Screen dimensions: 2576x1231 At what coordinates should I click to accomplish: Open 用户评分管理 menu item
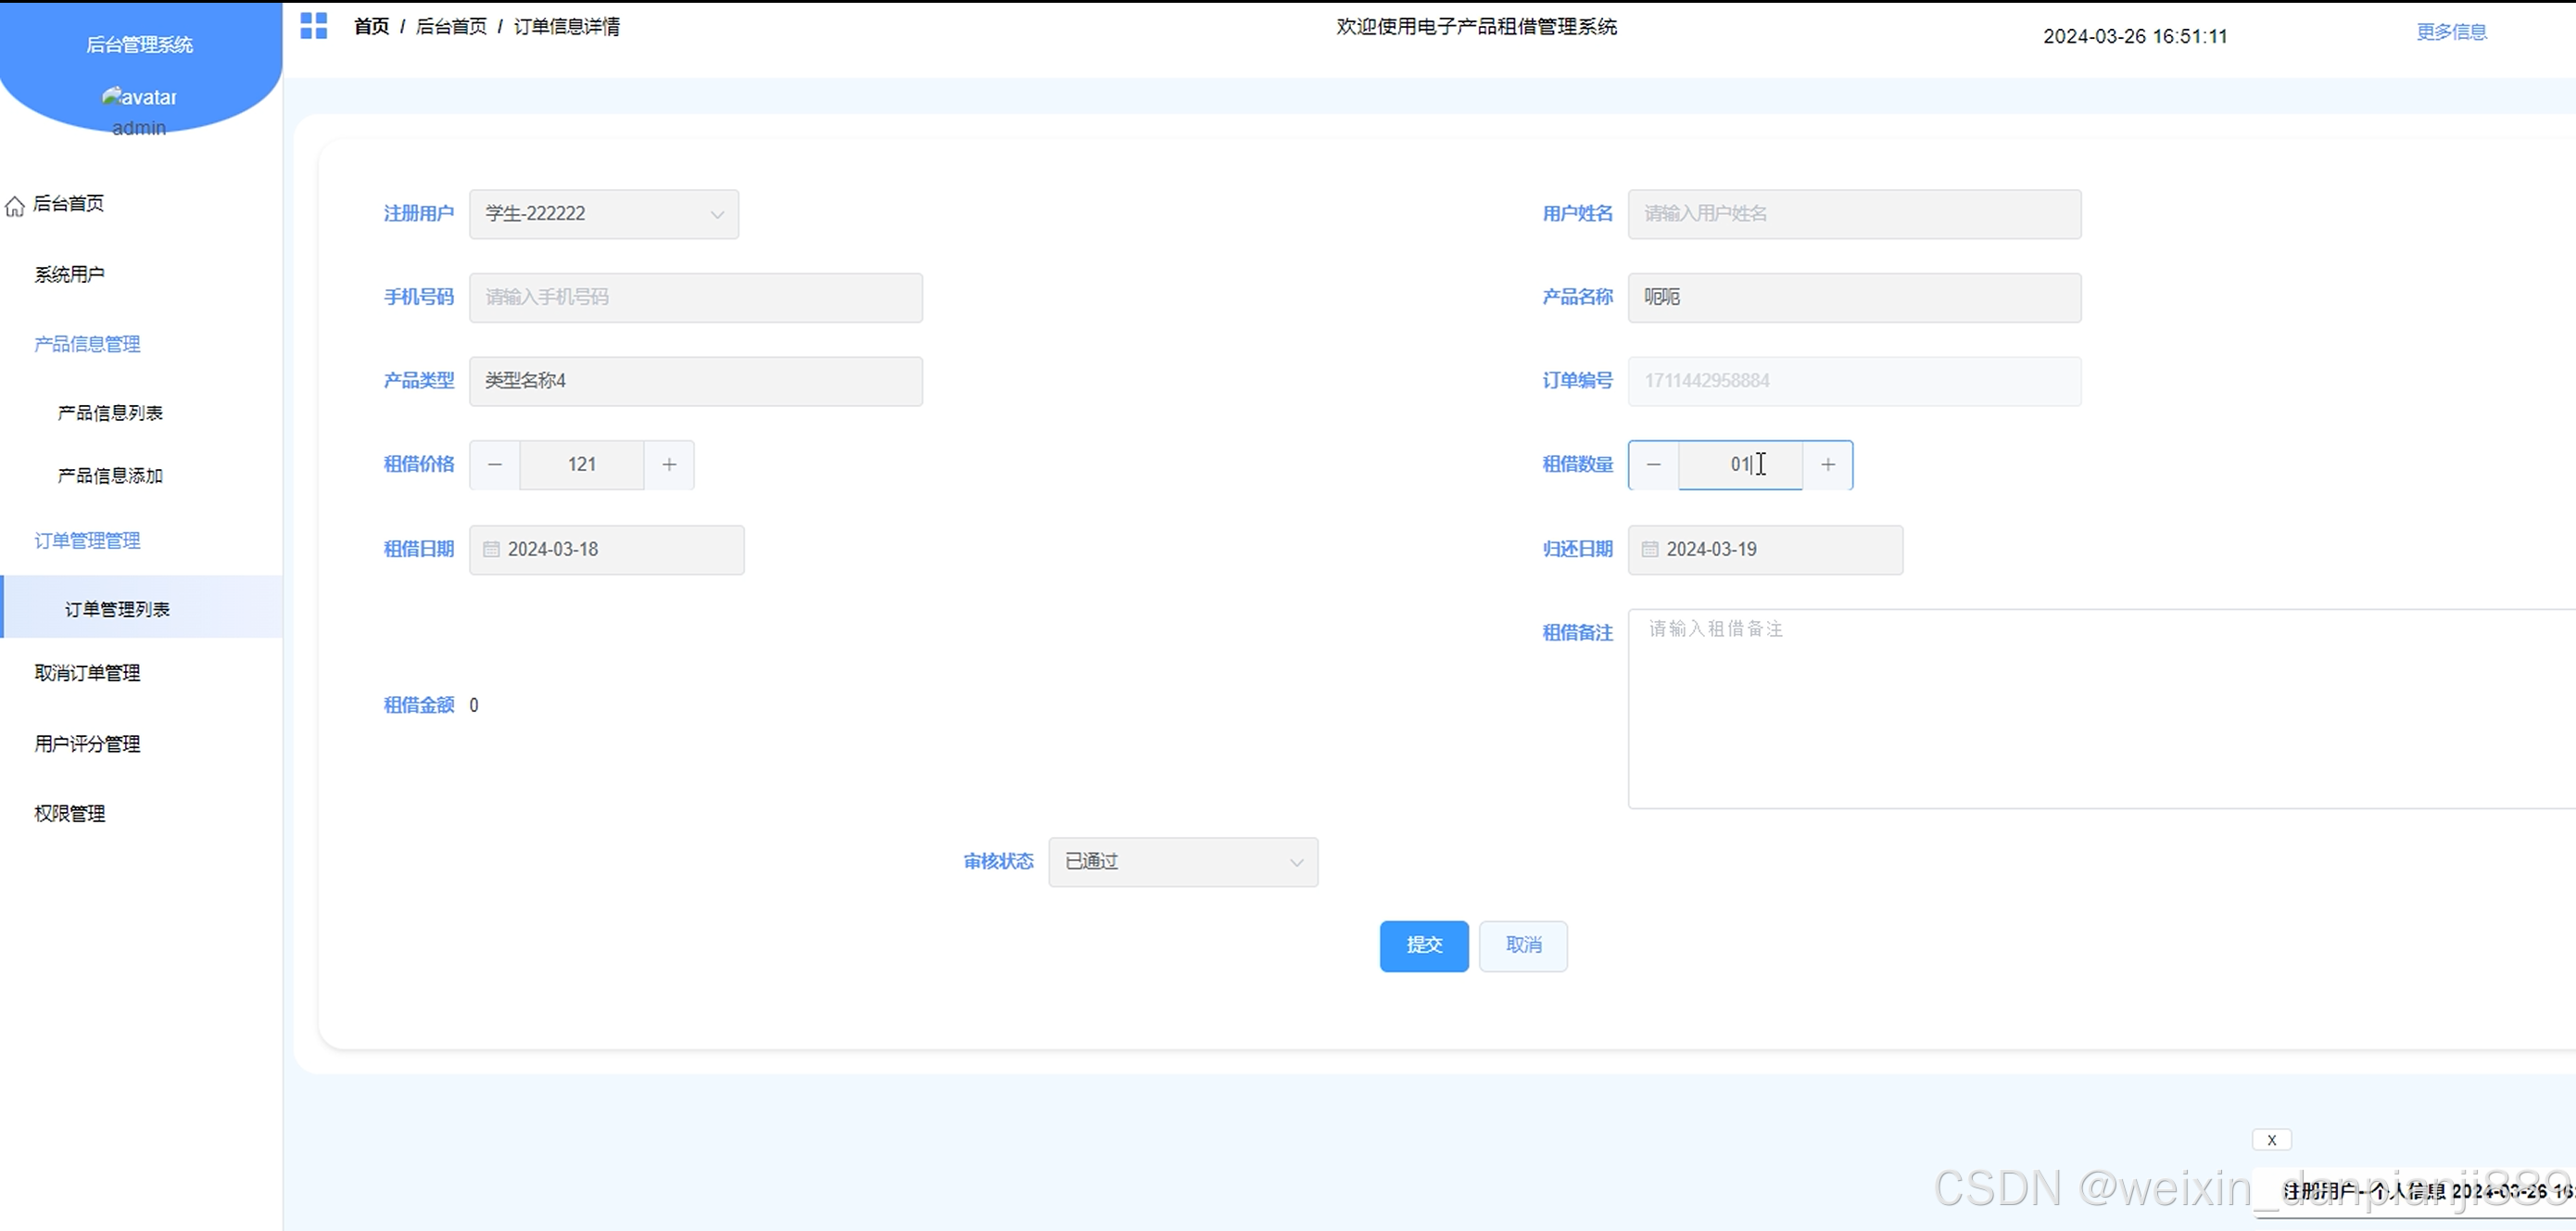[87, 744]
